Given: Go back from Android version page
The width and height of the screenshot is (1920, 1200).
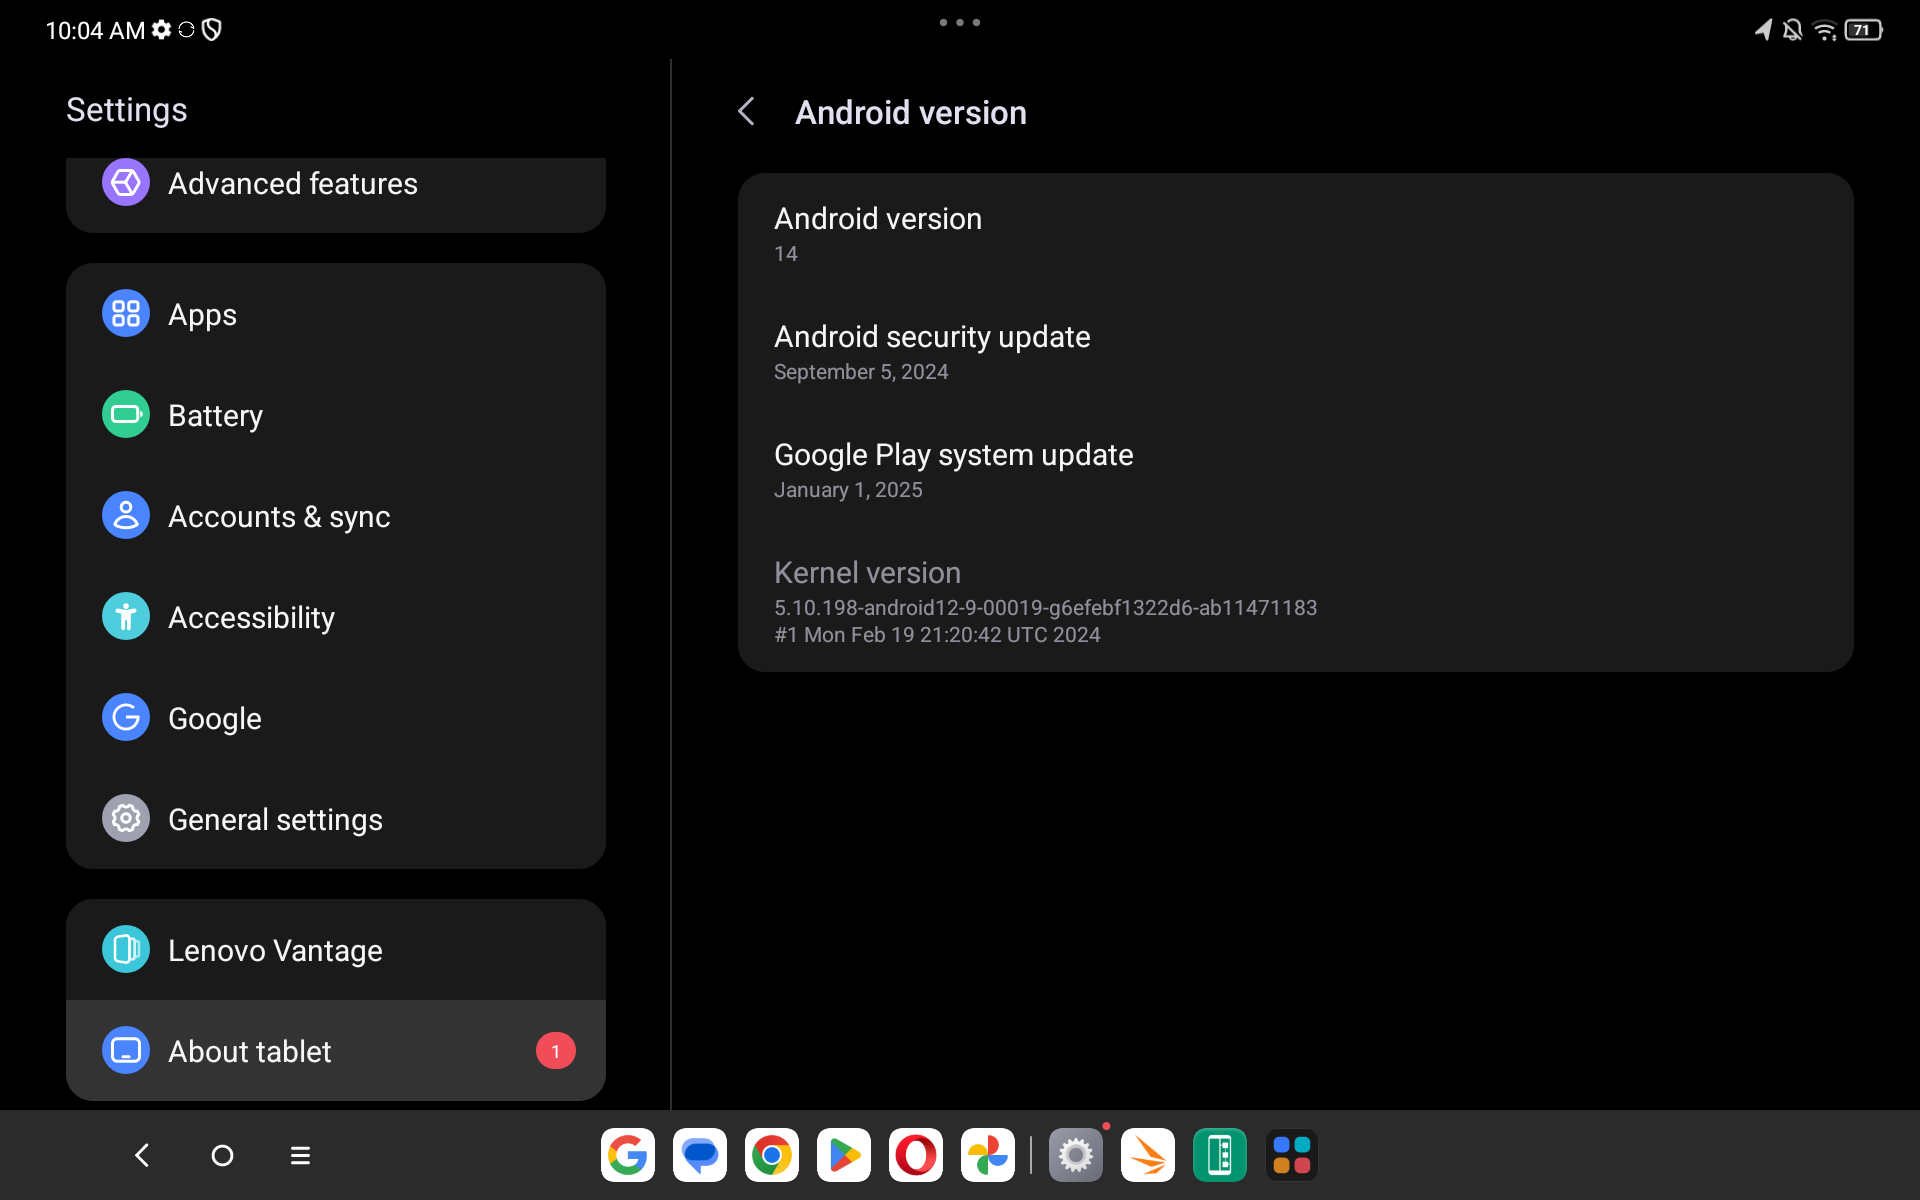Looking at the screenshot, I should pos(746,112).
